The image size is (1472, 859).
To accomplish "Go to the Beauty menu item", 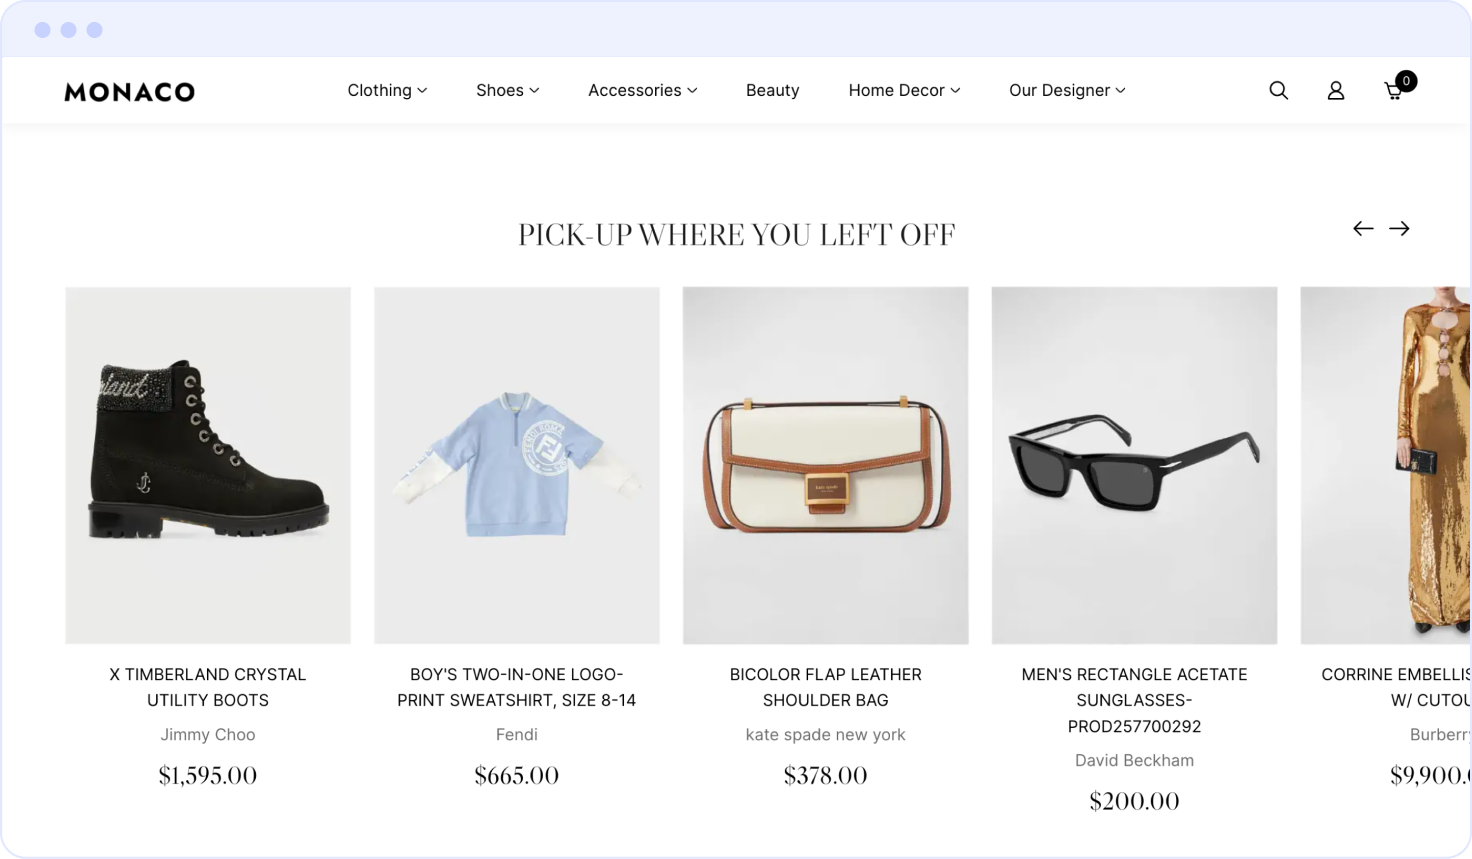I will pyautogui.click(x=772, y=90).
